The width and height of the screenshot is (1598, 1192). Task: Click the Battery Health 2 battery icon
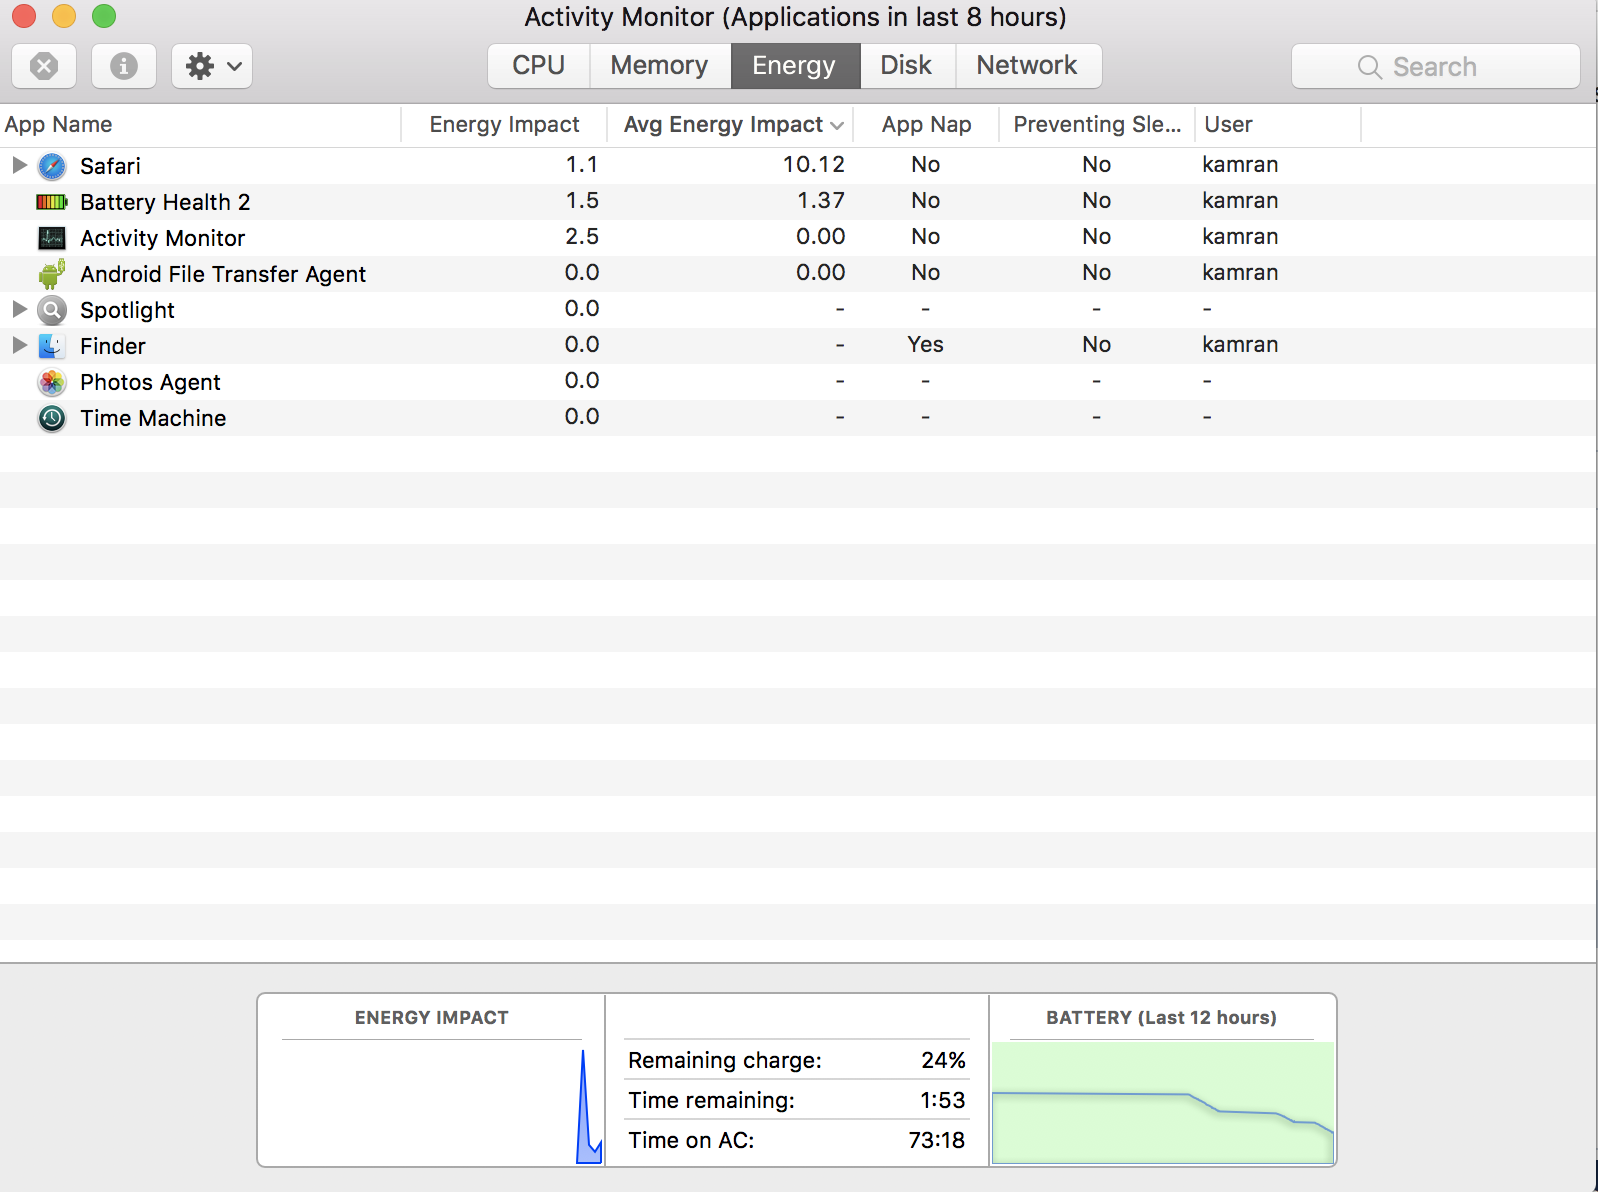point(52,202)
